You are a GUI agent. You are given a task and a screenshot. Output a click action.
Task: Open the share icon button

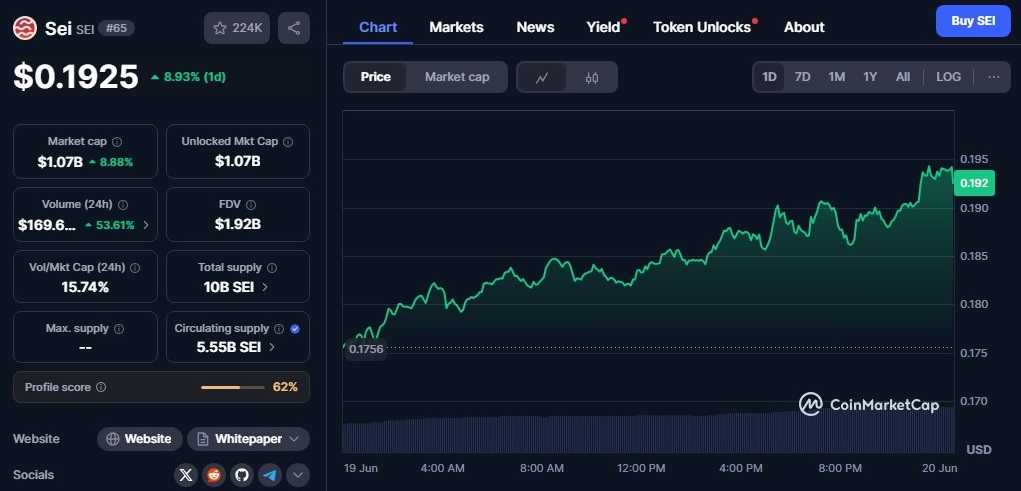coord(294,28)
